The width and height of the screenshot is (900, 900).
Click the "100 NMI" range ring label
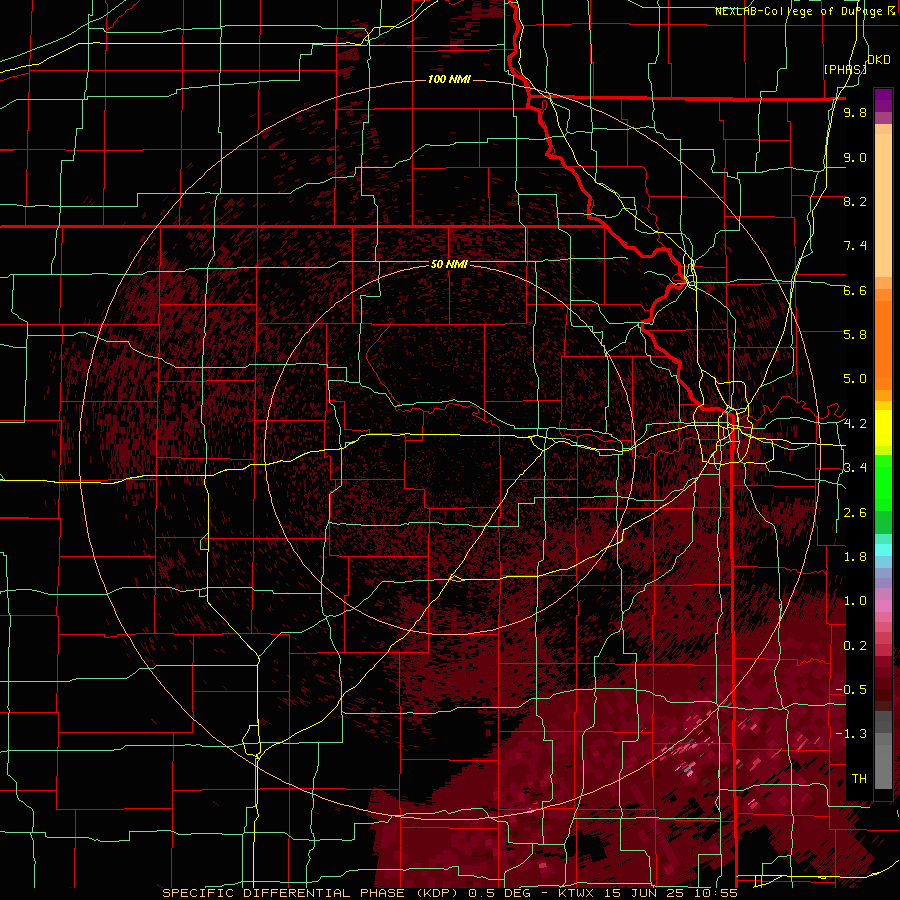pos(449,79)
